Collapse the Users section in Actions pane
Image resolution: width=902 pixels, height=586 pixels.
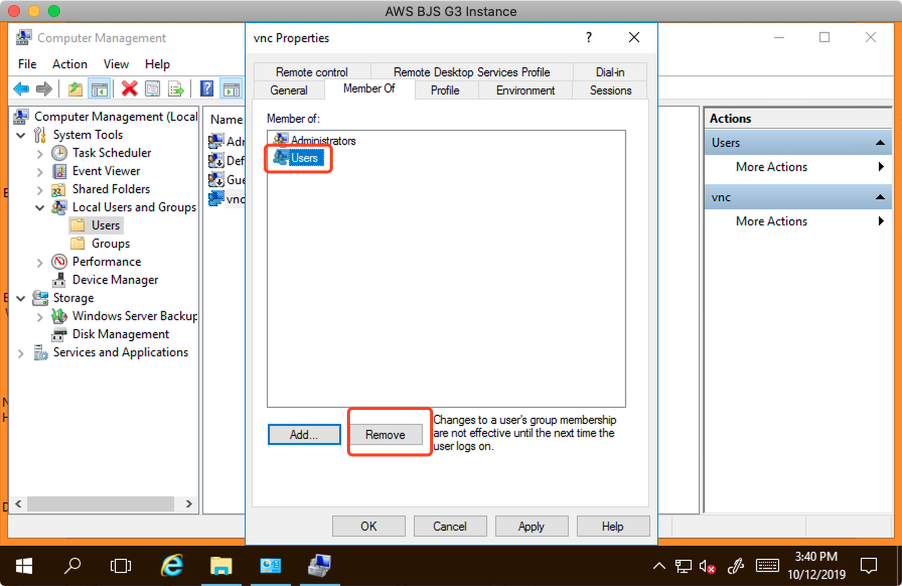(x=880, y=143)
